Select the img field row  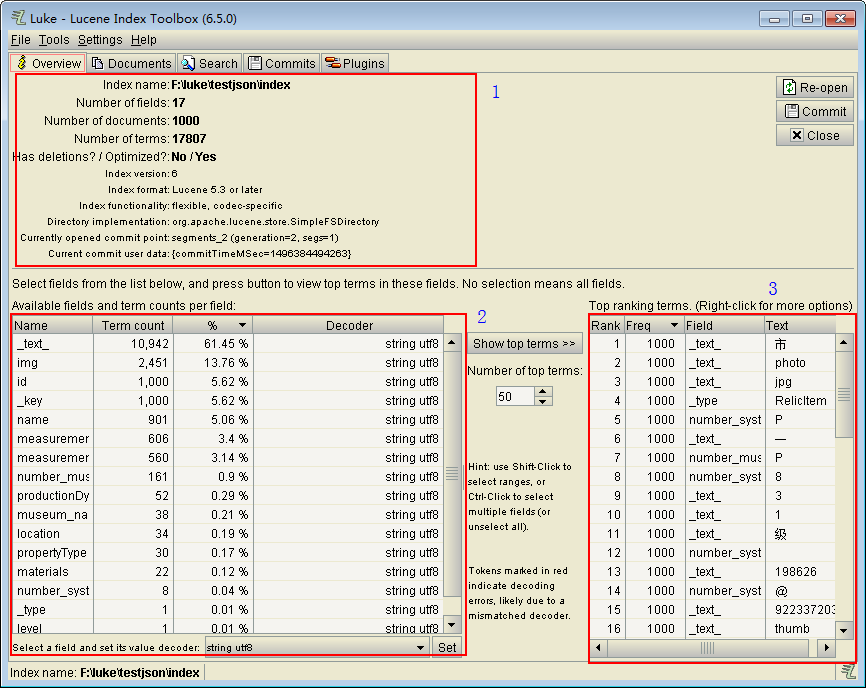click(228, 363)
